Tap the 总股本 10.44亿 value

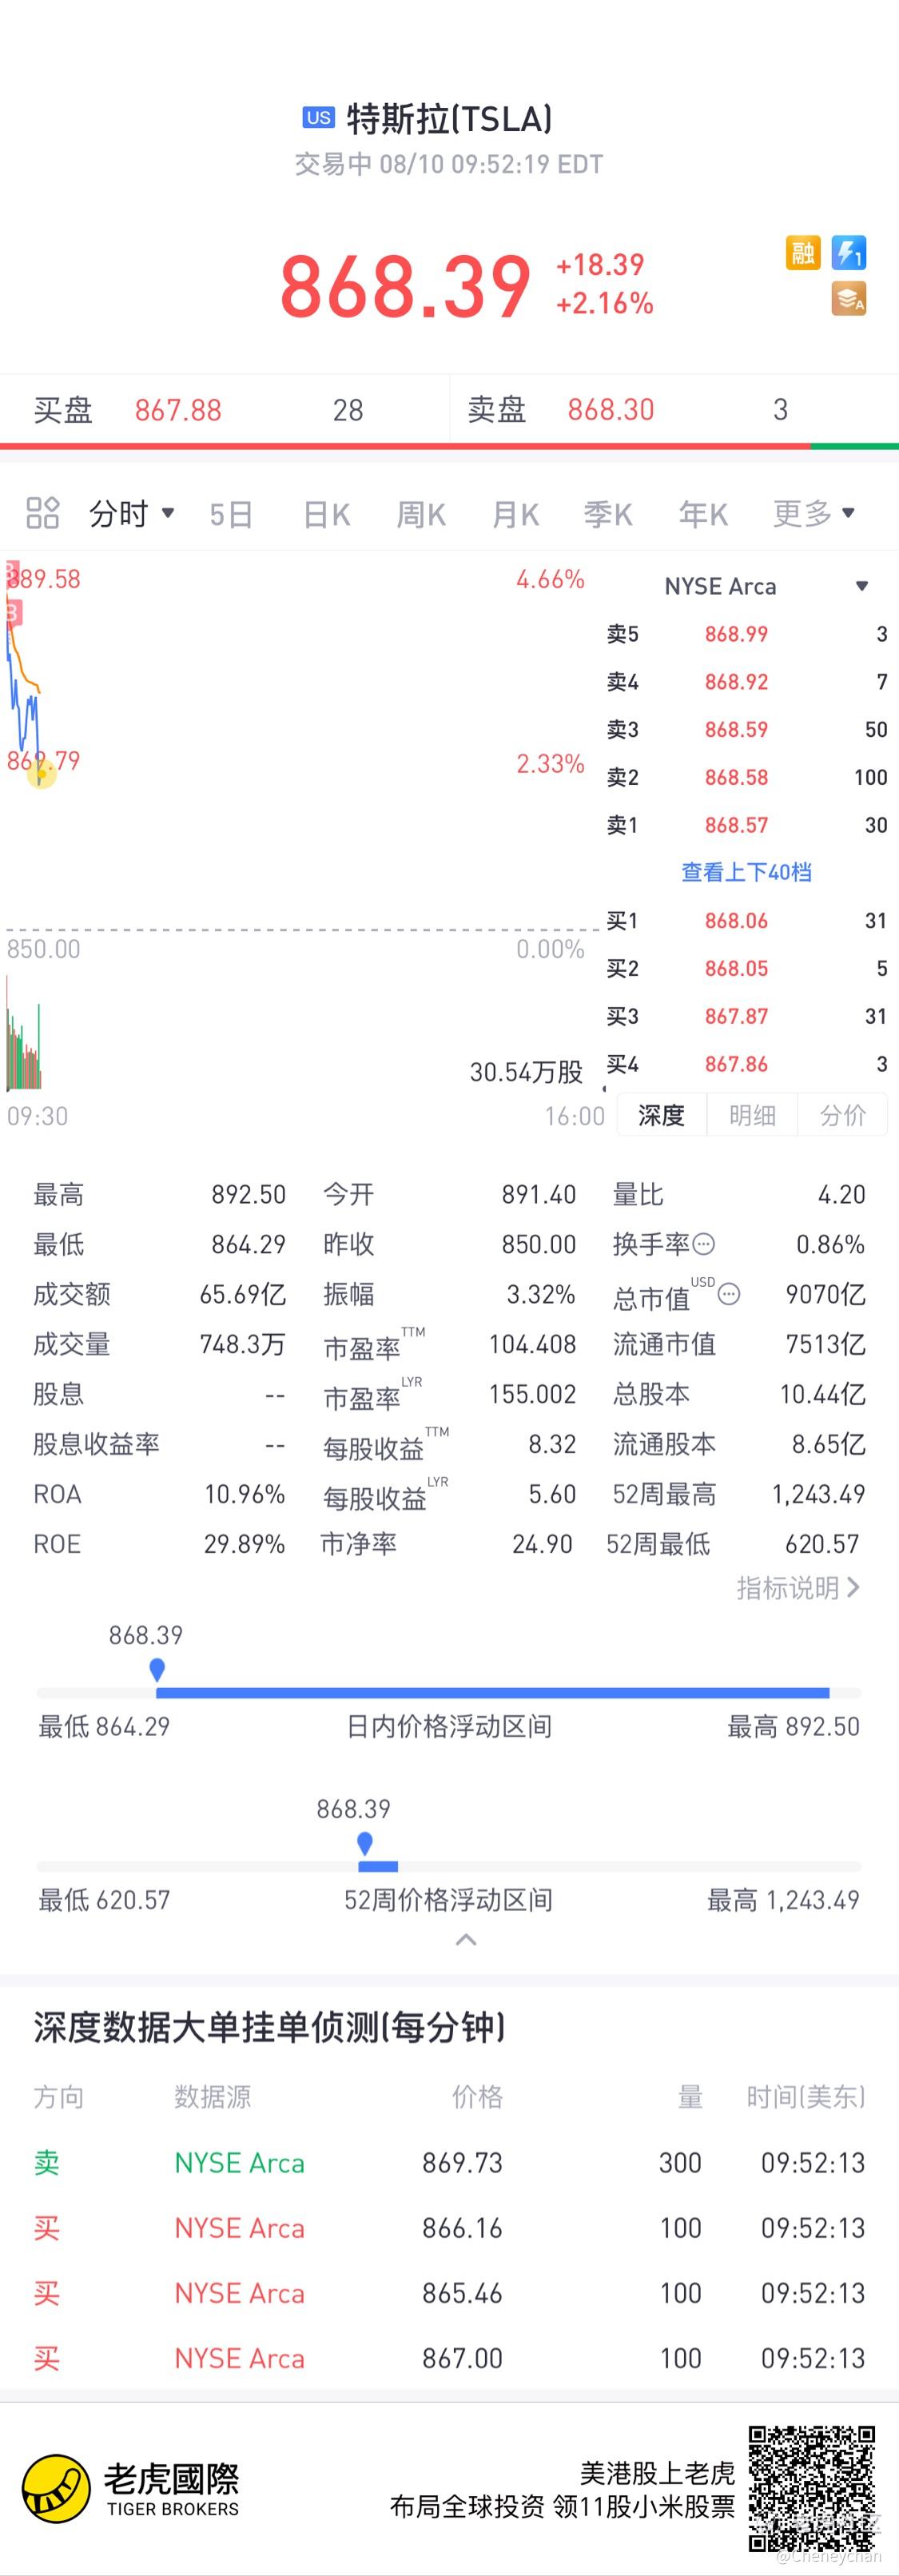(x=823, y=1394)
